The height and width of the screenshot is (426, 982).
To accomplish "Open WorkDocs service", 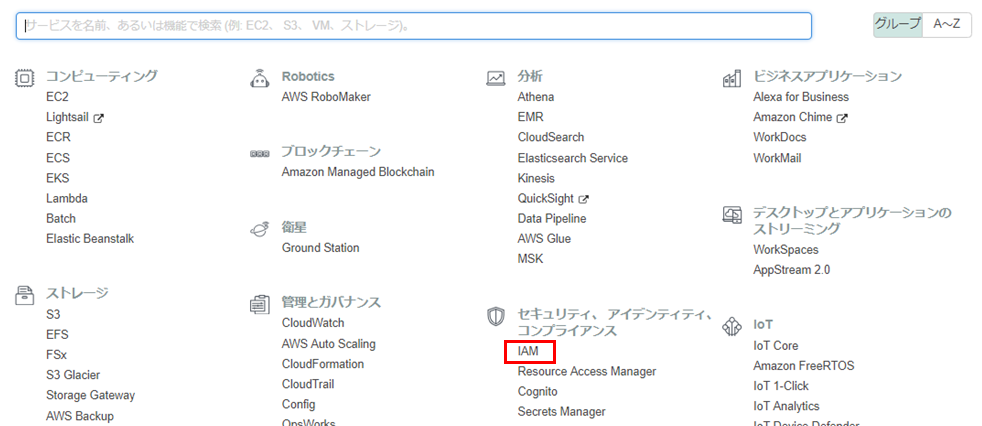I will point(780,137).
